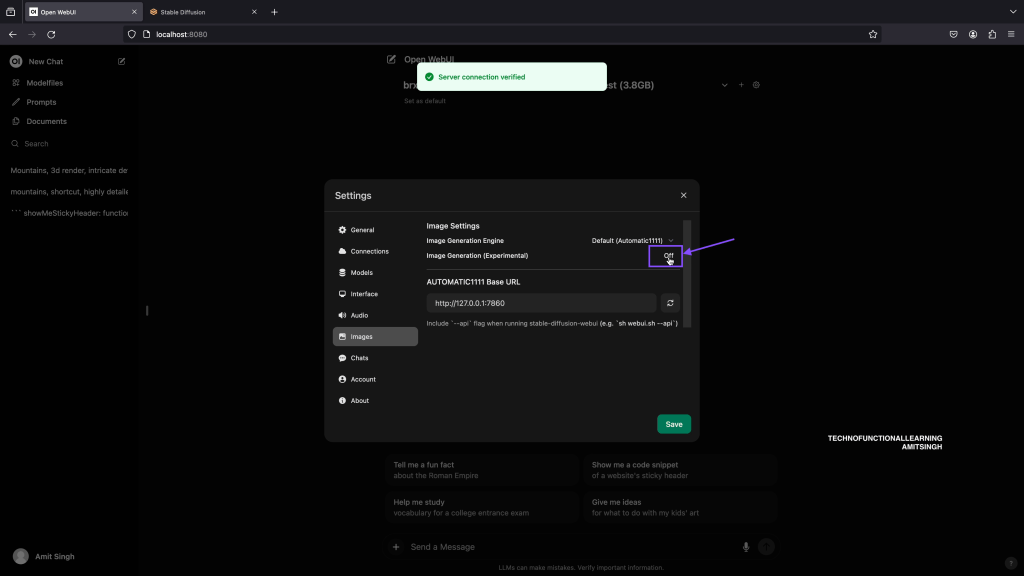Open the browser extensions puzzle icon
This screenshot has width=1024, height=576.
(992, 34)
